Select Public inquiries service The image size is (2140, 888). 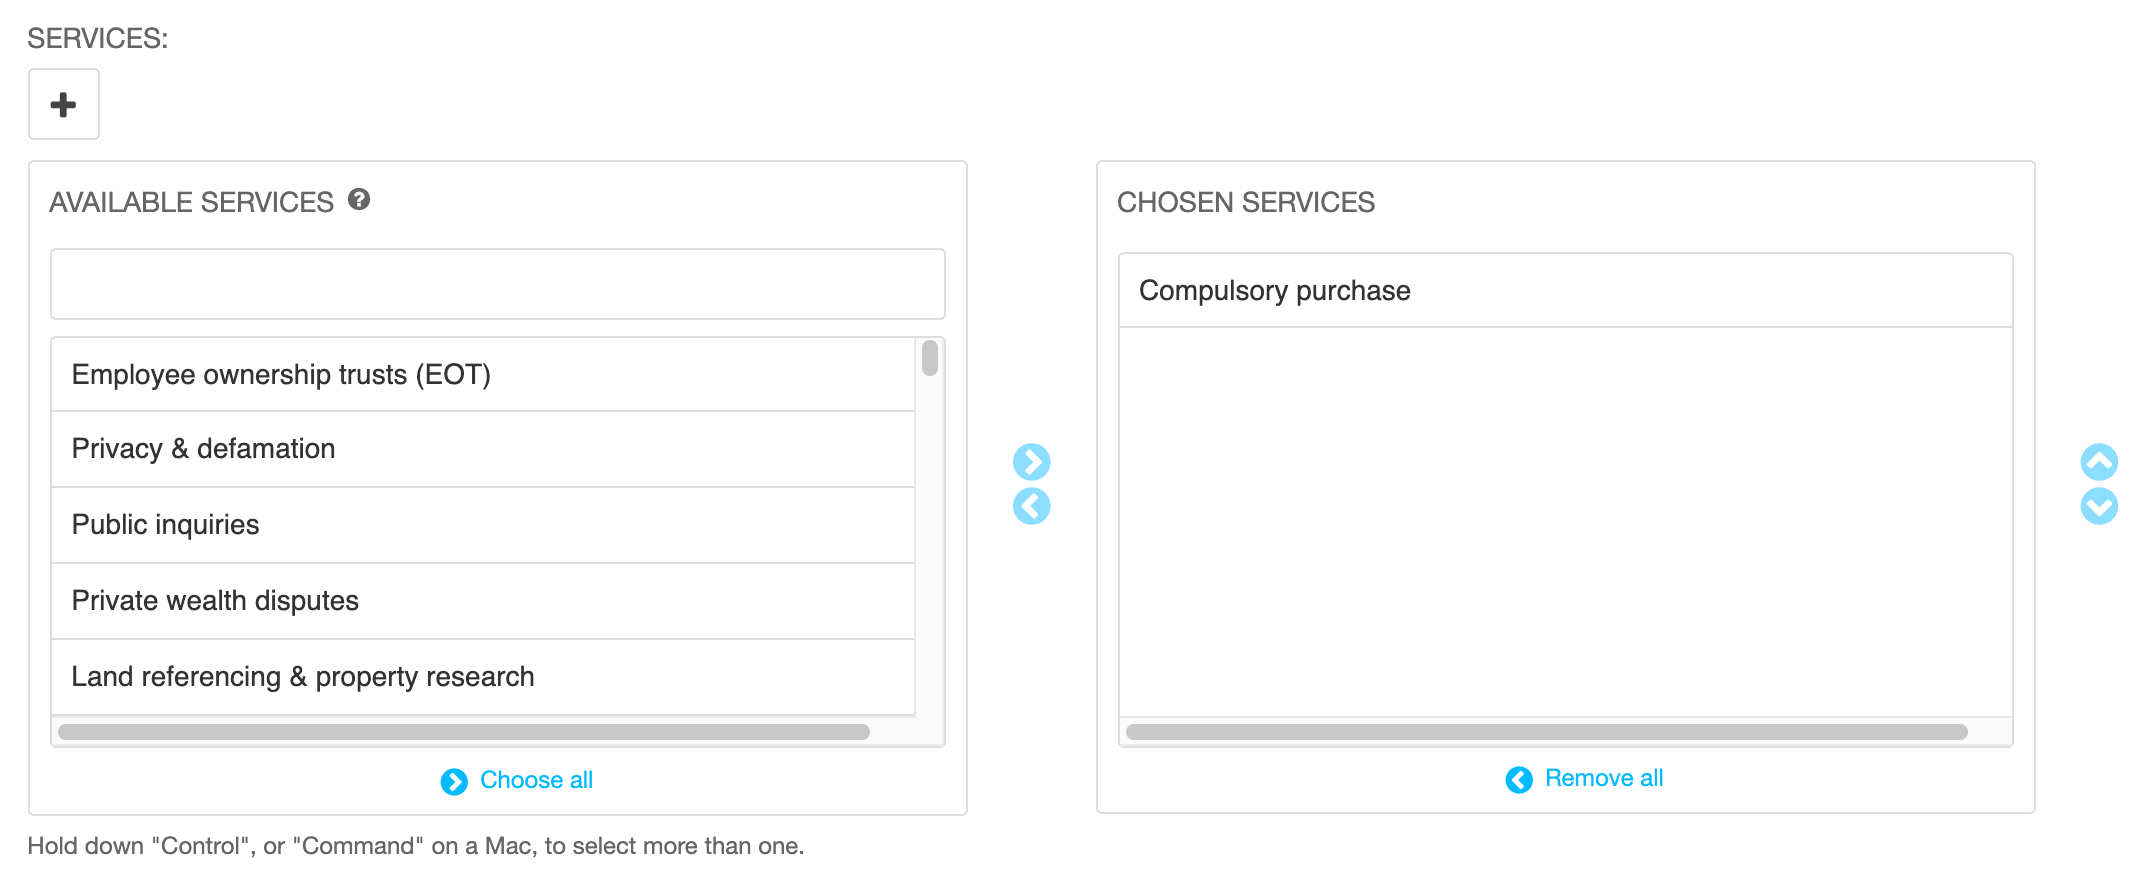coord(483,525)
